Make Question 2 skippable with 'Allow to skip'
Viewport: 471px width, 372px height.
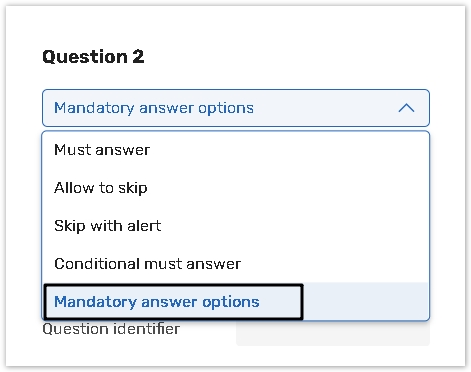tap(236, 188)
